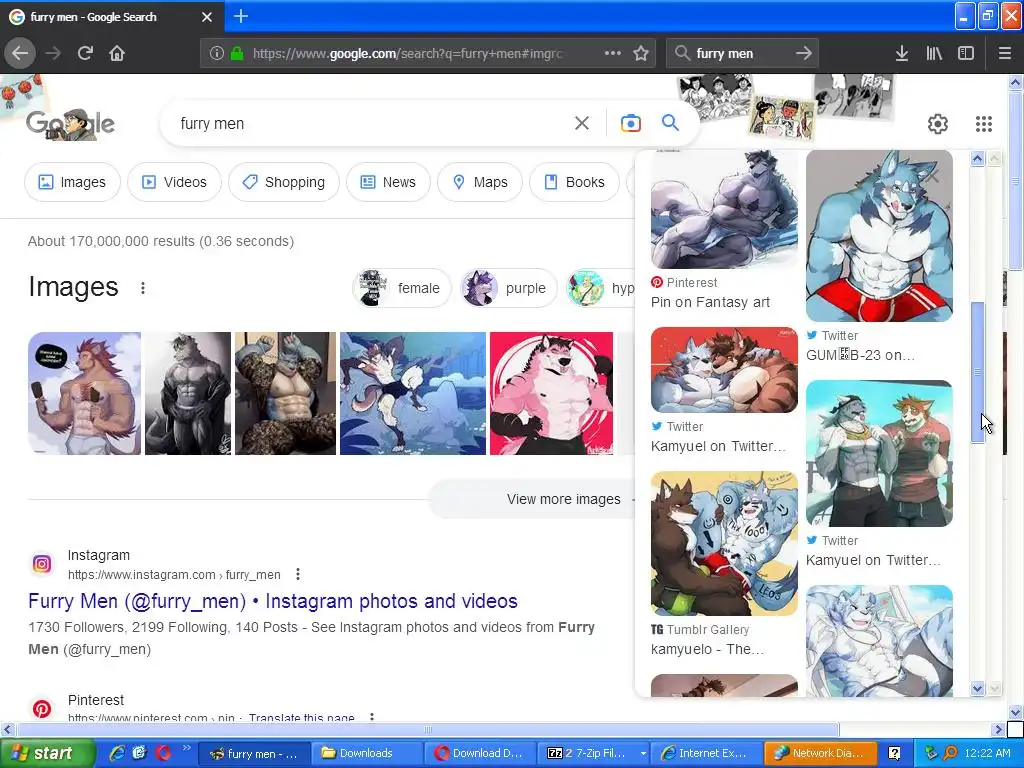Click the horizontal scrollbar left arrow
The image size is (1024, 768).
click(7, 729)
